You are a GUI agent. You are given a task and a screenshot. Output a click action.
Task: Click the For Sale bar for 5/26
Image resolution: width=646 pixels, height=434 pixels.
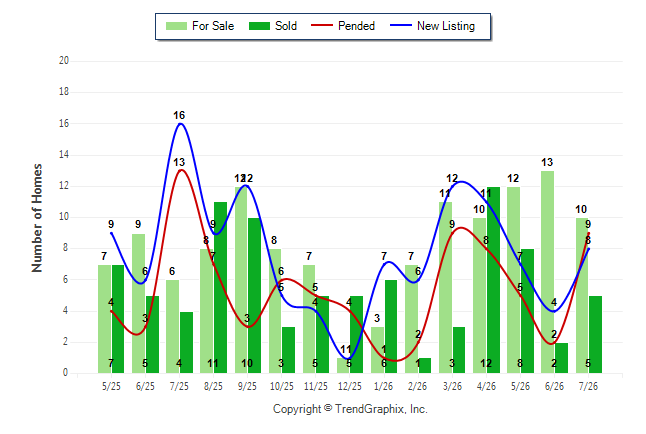tap(513, 280)
